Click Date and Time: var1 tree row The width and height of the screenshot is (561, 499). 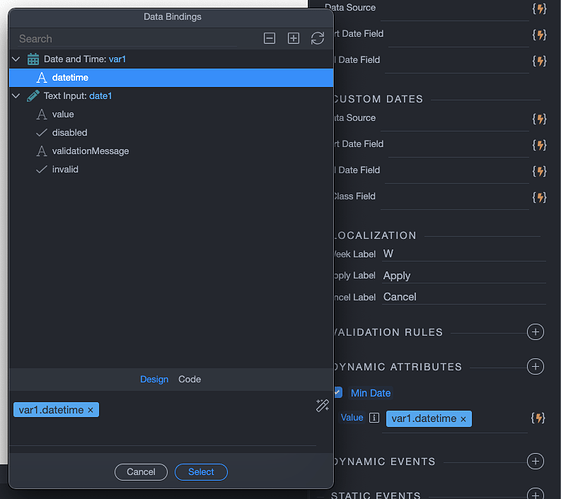[171, 59]
